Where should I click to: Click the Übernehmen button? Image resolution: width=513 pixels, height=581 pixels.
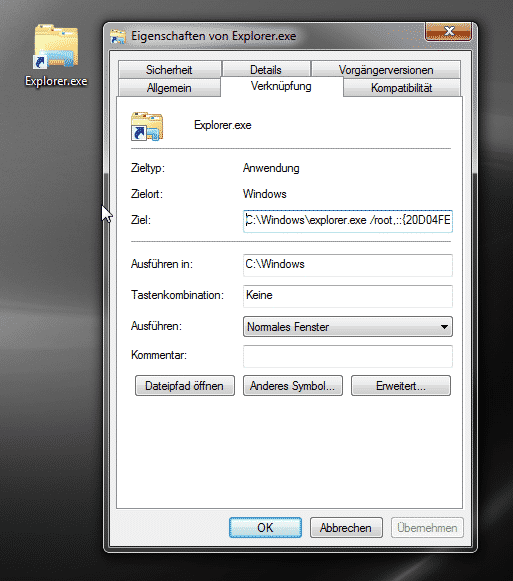pos(427,527)
